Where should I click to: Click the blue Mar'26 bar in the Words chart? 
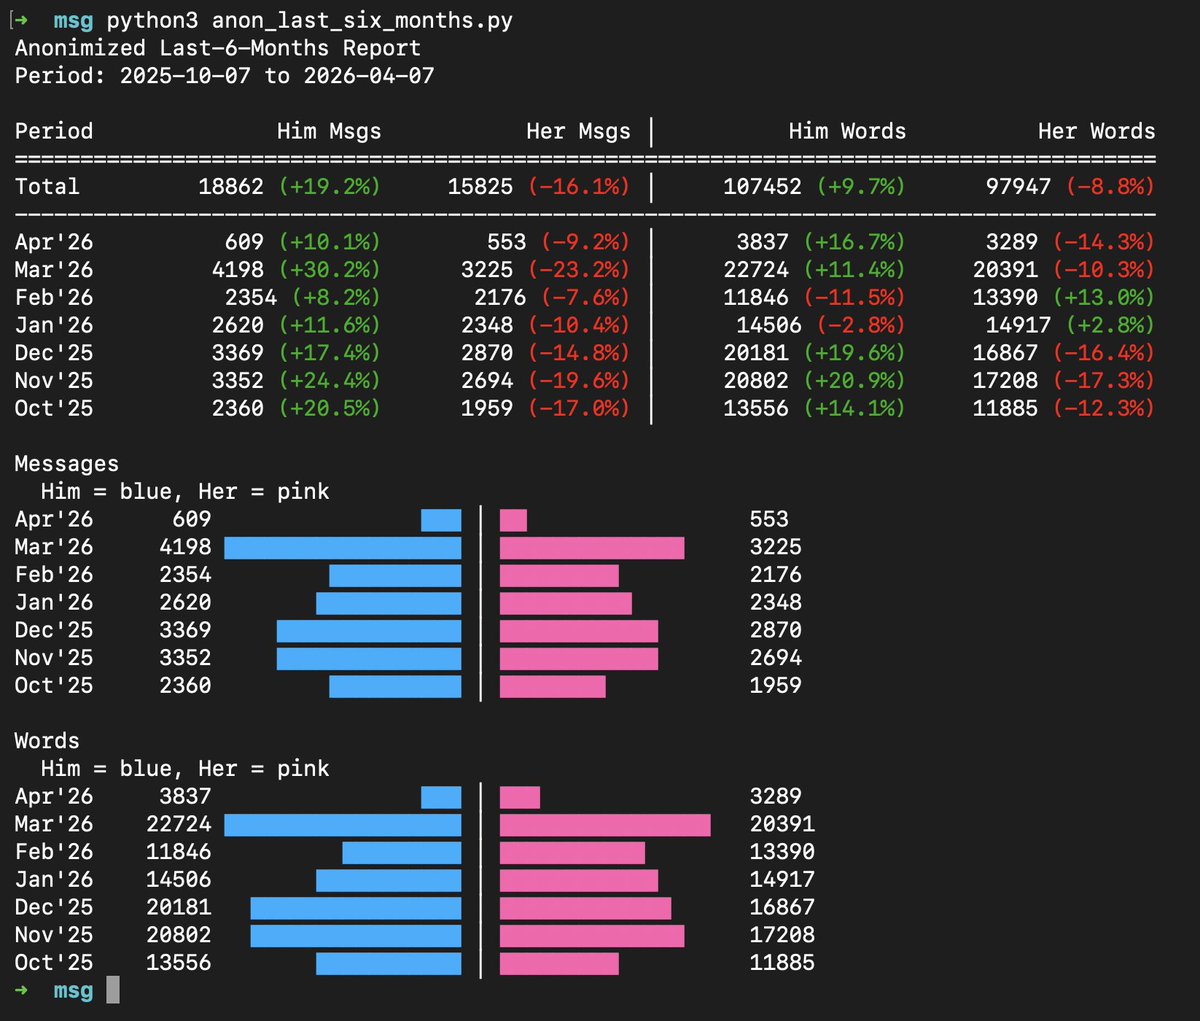(x=343, y=825)
